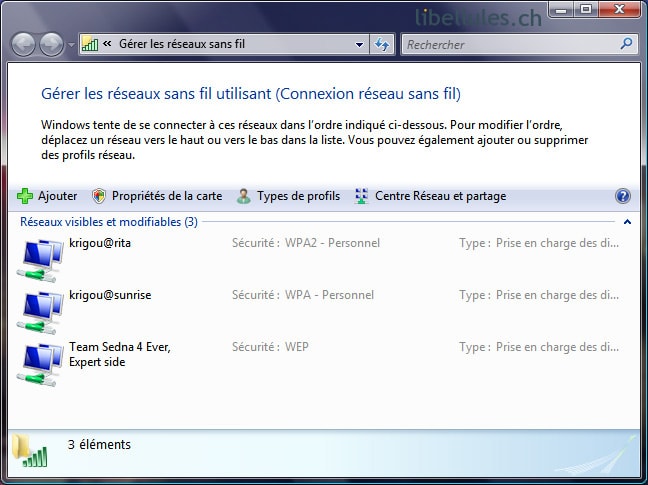Viewport: 648px width, 485px height.
Task: Click the double chevron in address bar
Action: (x=107, y=43)
